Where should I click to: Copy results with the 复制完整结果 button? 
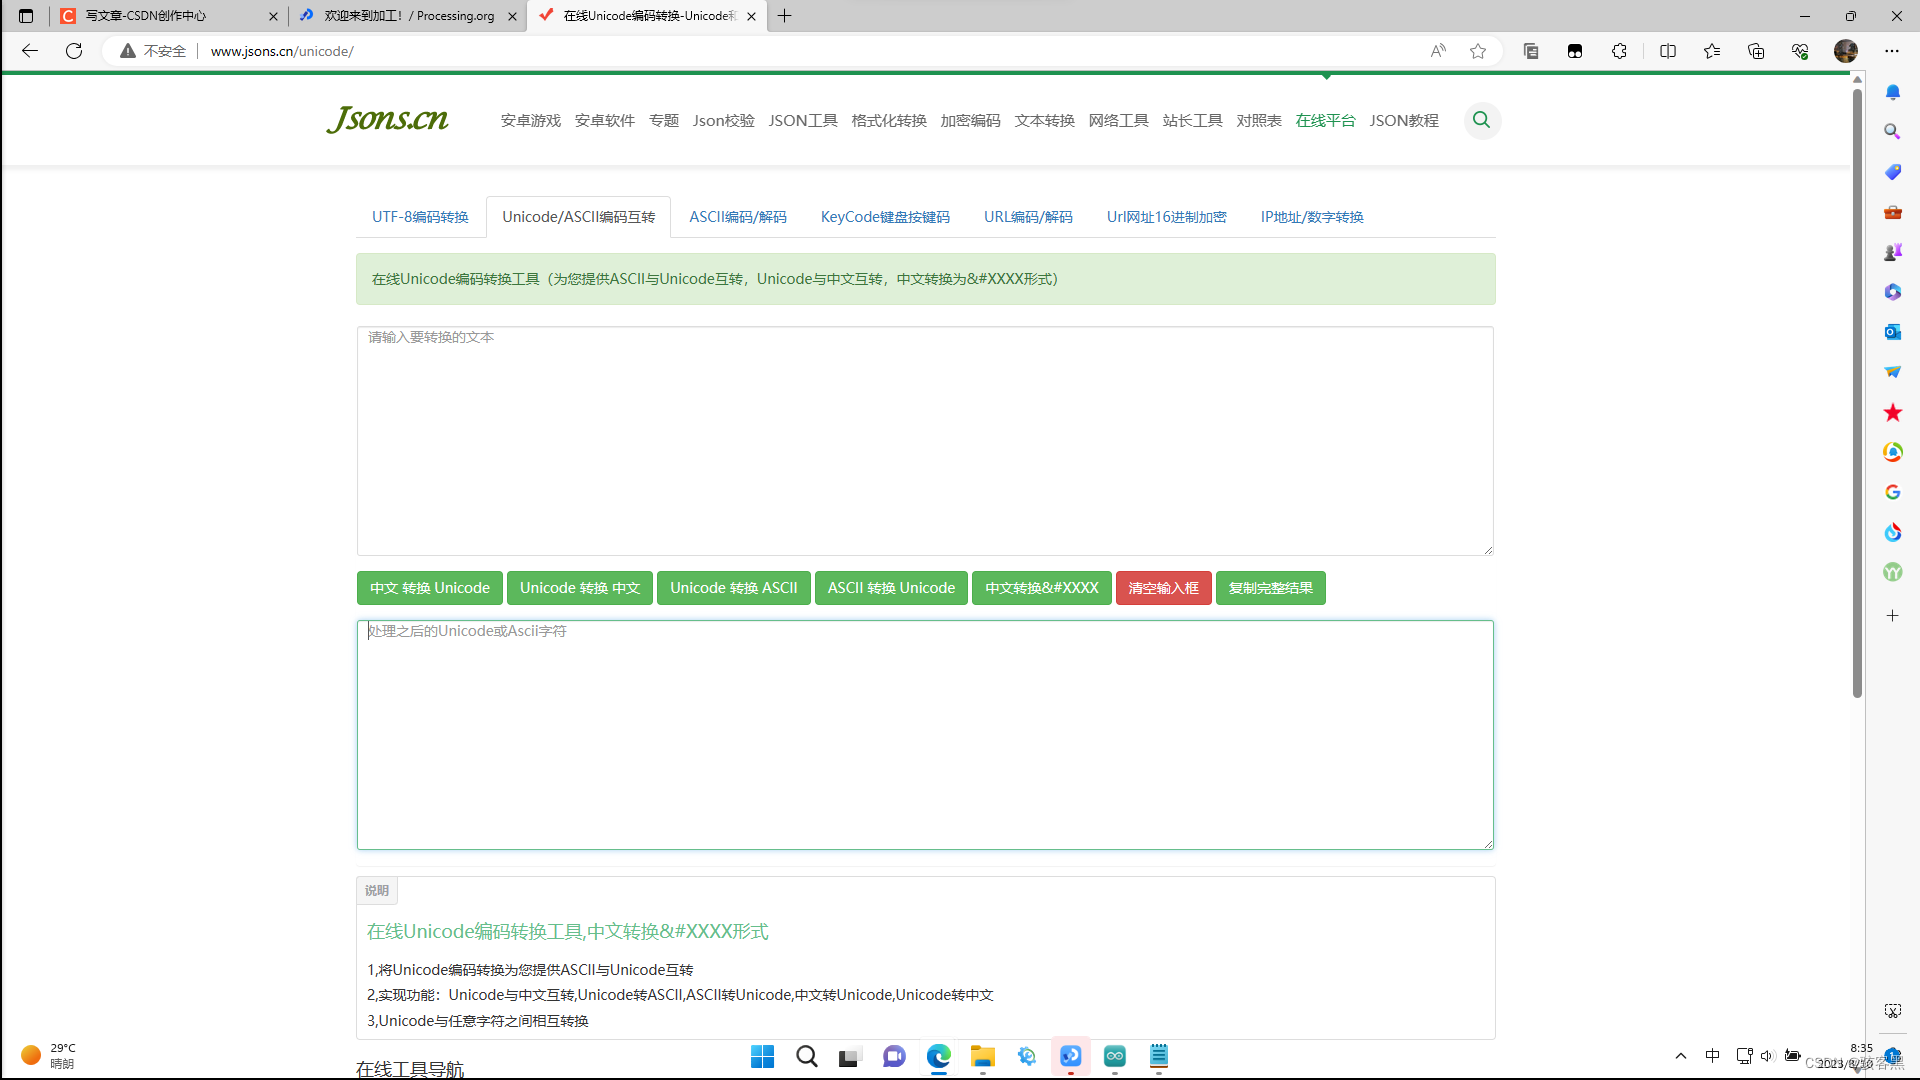pyautogui.click(x=1270, y=588)
